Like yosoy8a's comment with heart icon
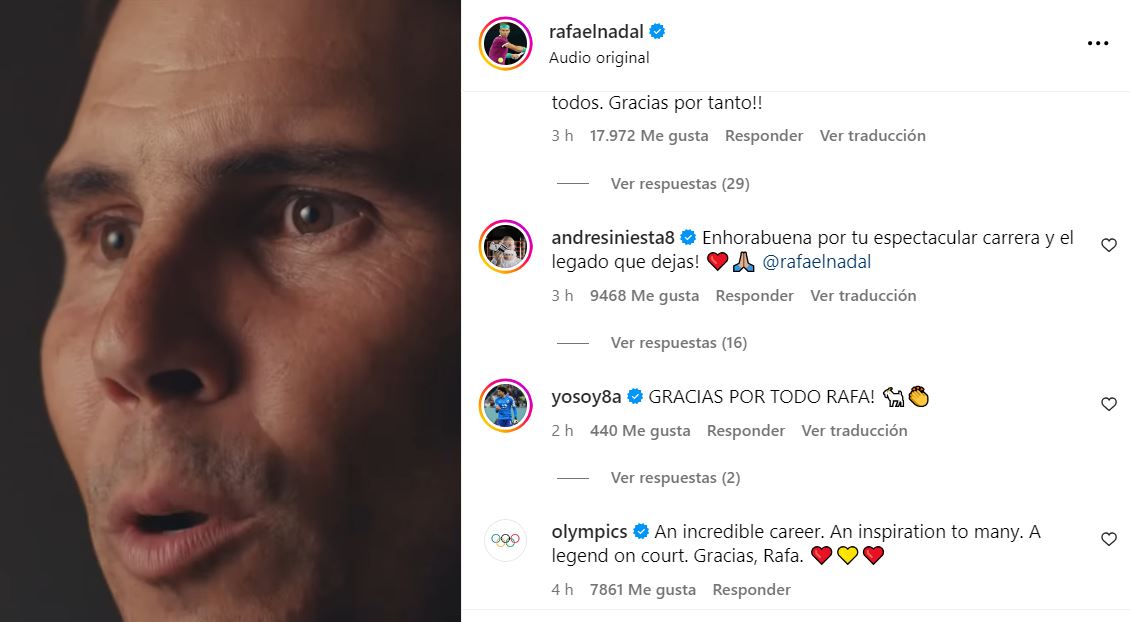Image resolution: width=1130 pixels, height=622 pixels. pyautogui.click(x=1109, y=404)
